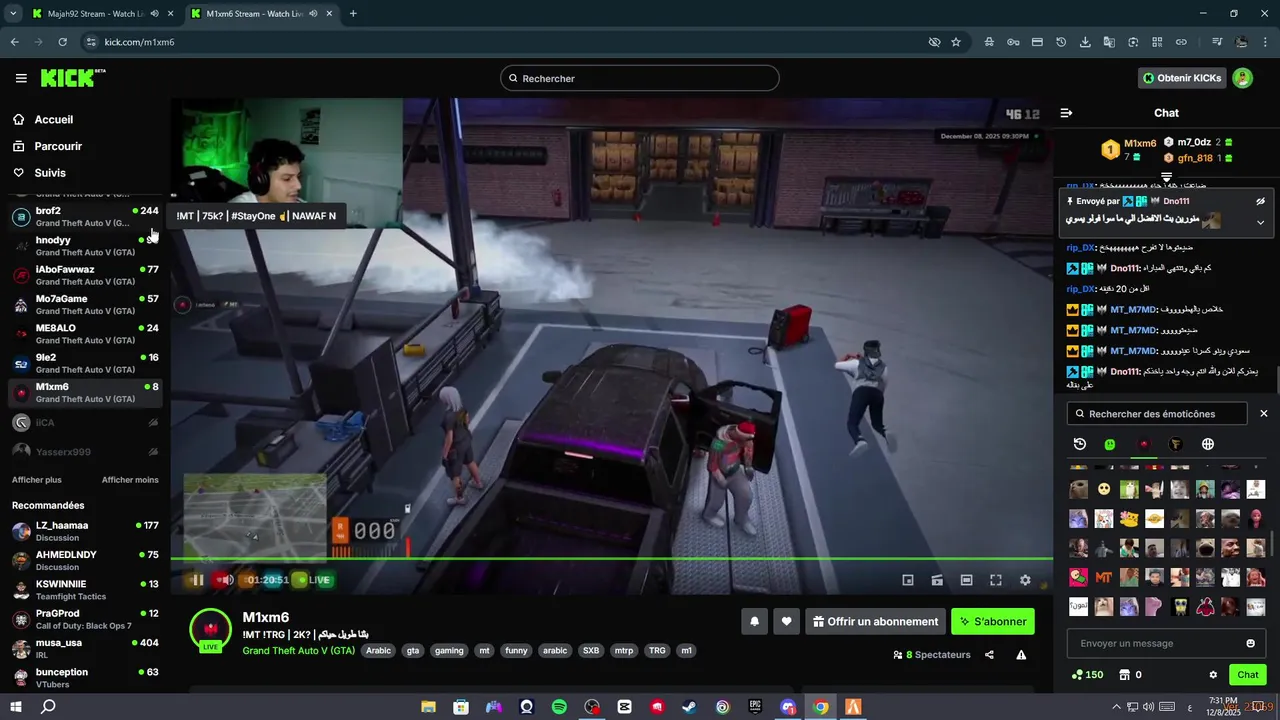Click the Chat send button

(1248, 675)
